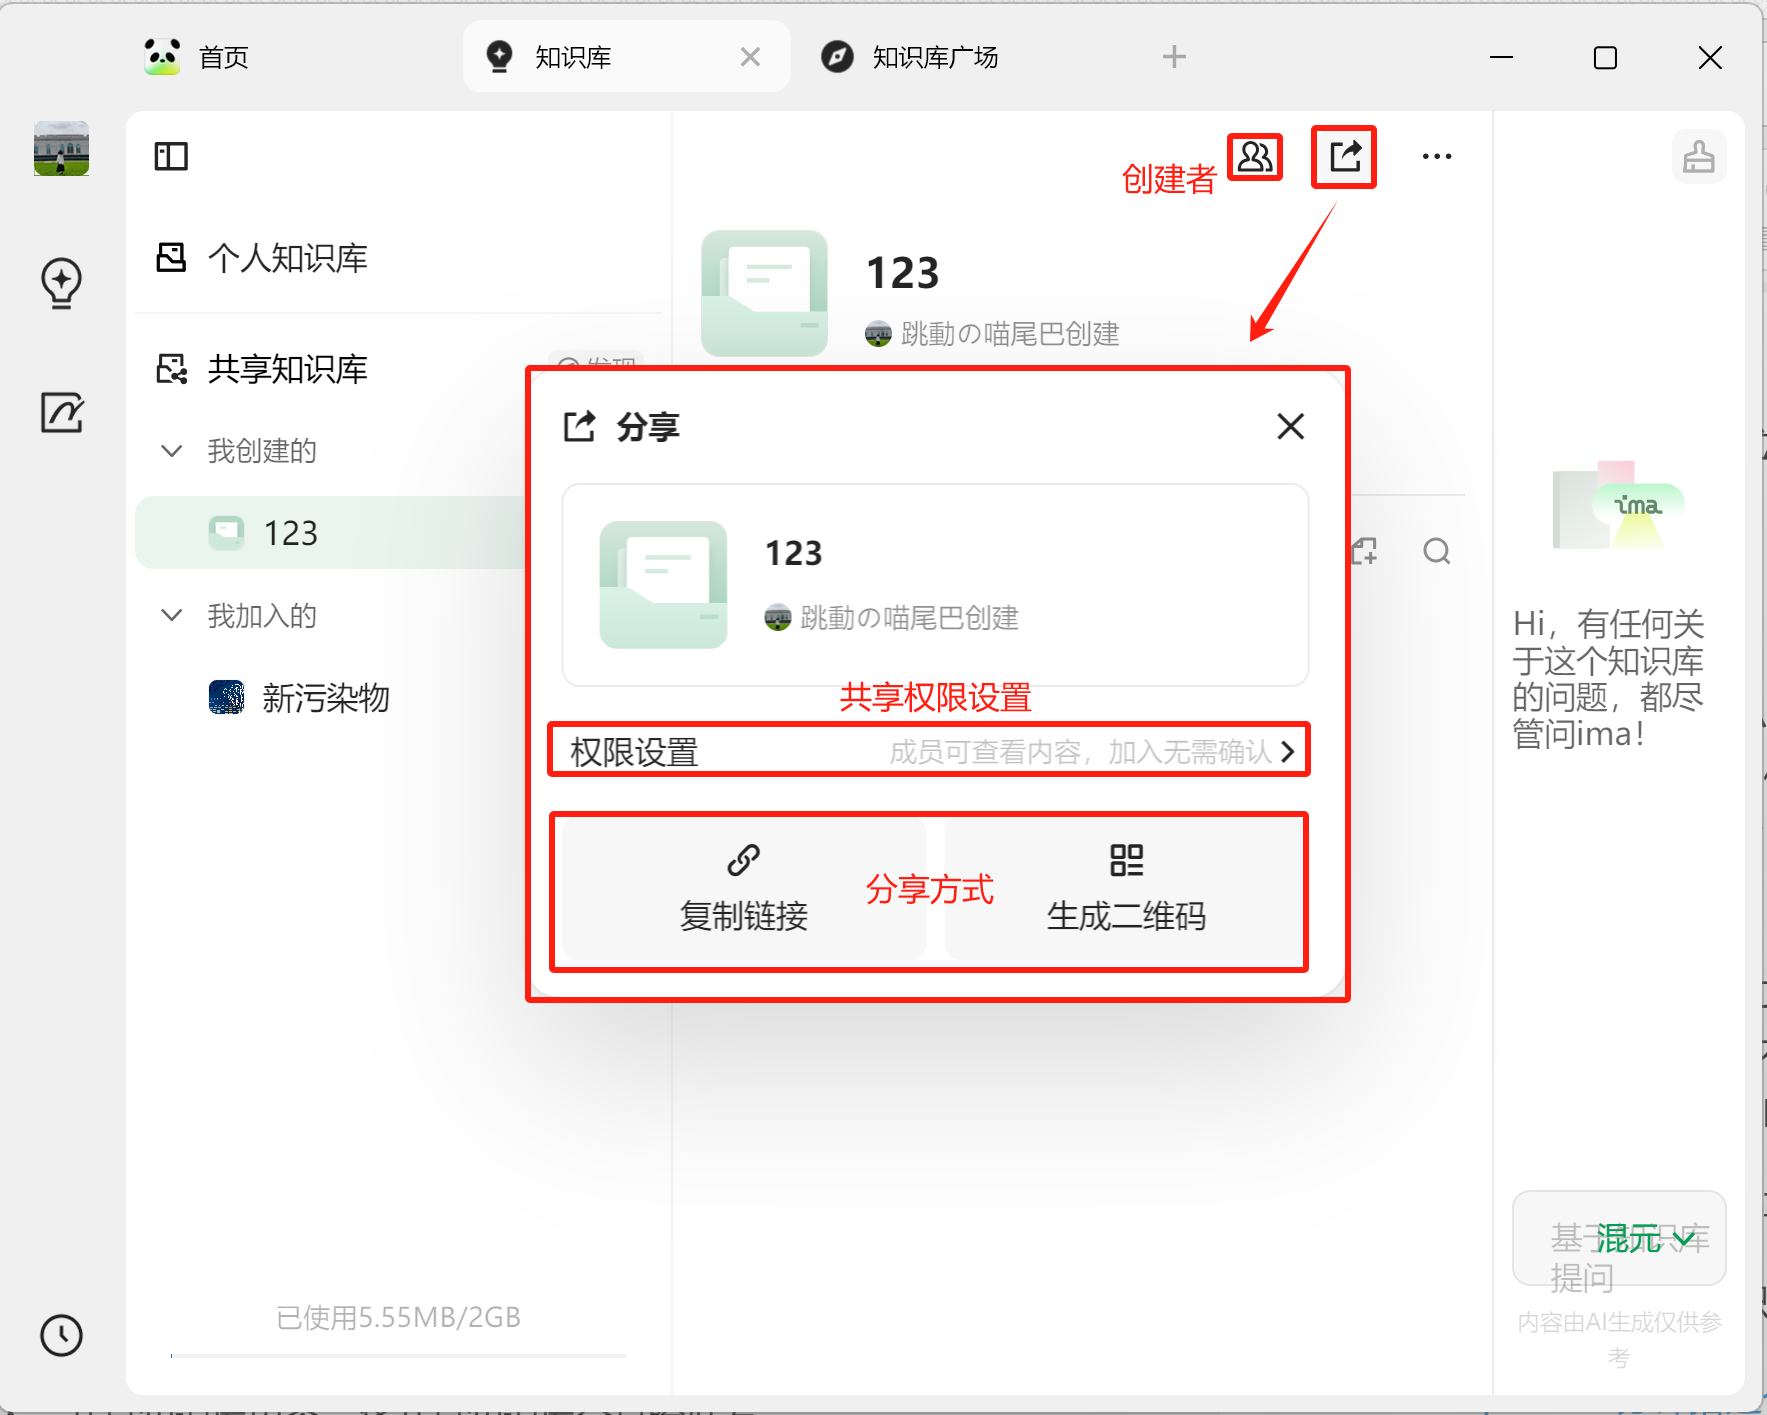Click the stamp icon at the top right corner

pos(1699,157)
